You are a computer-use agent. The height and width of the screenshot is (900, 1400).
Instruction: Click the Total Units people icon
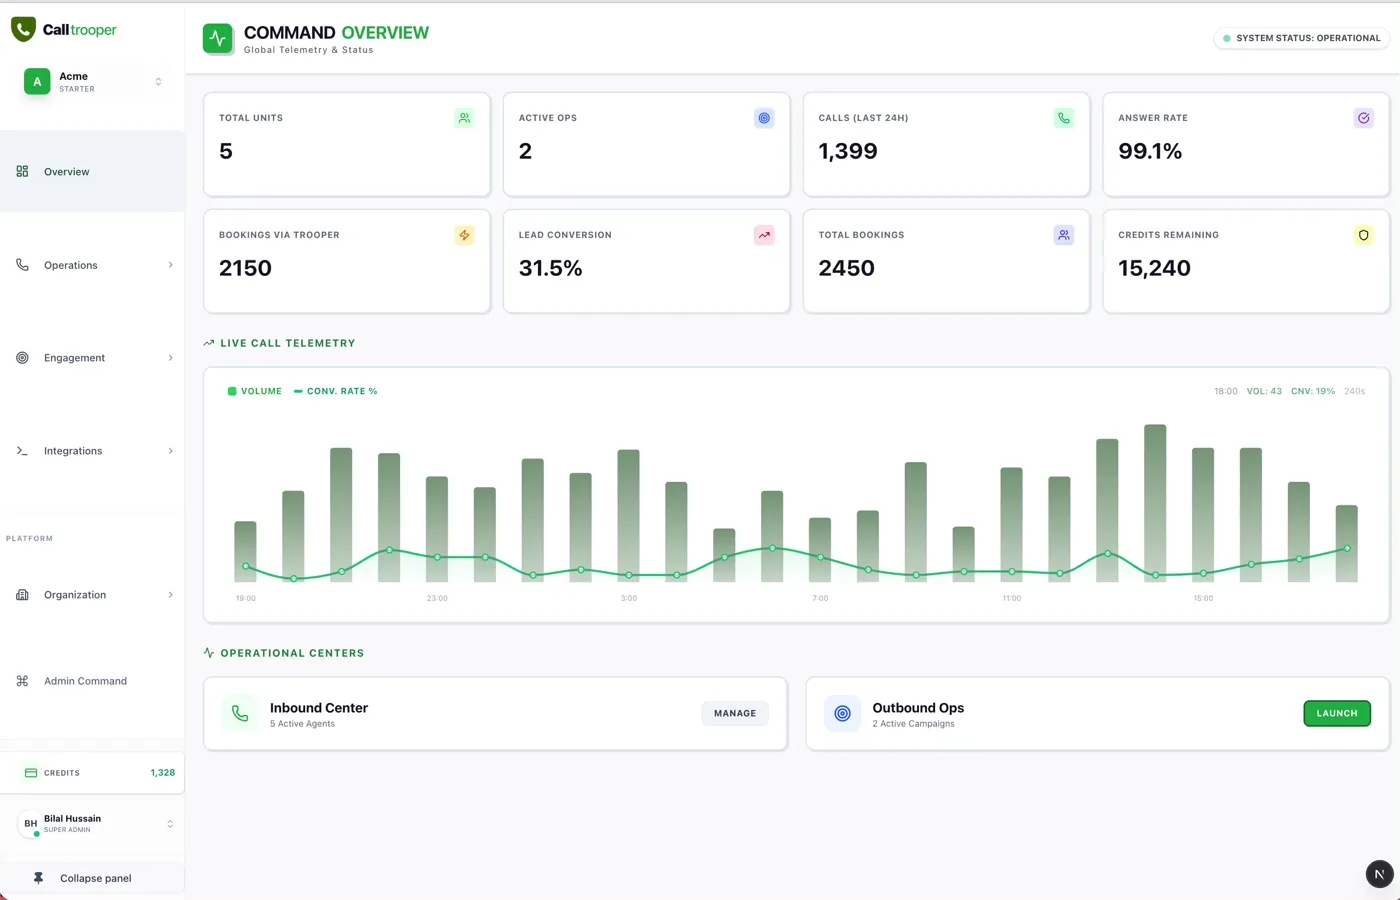click(464, 118)
